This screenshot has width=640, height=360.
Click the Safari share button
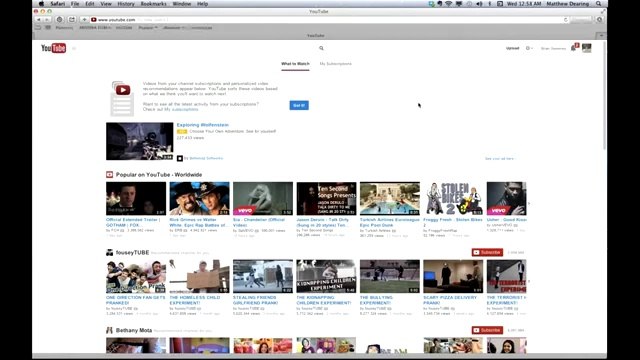click(72, 20)
